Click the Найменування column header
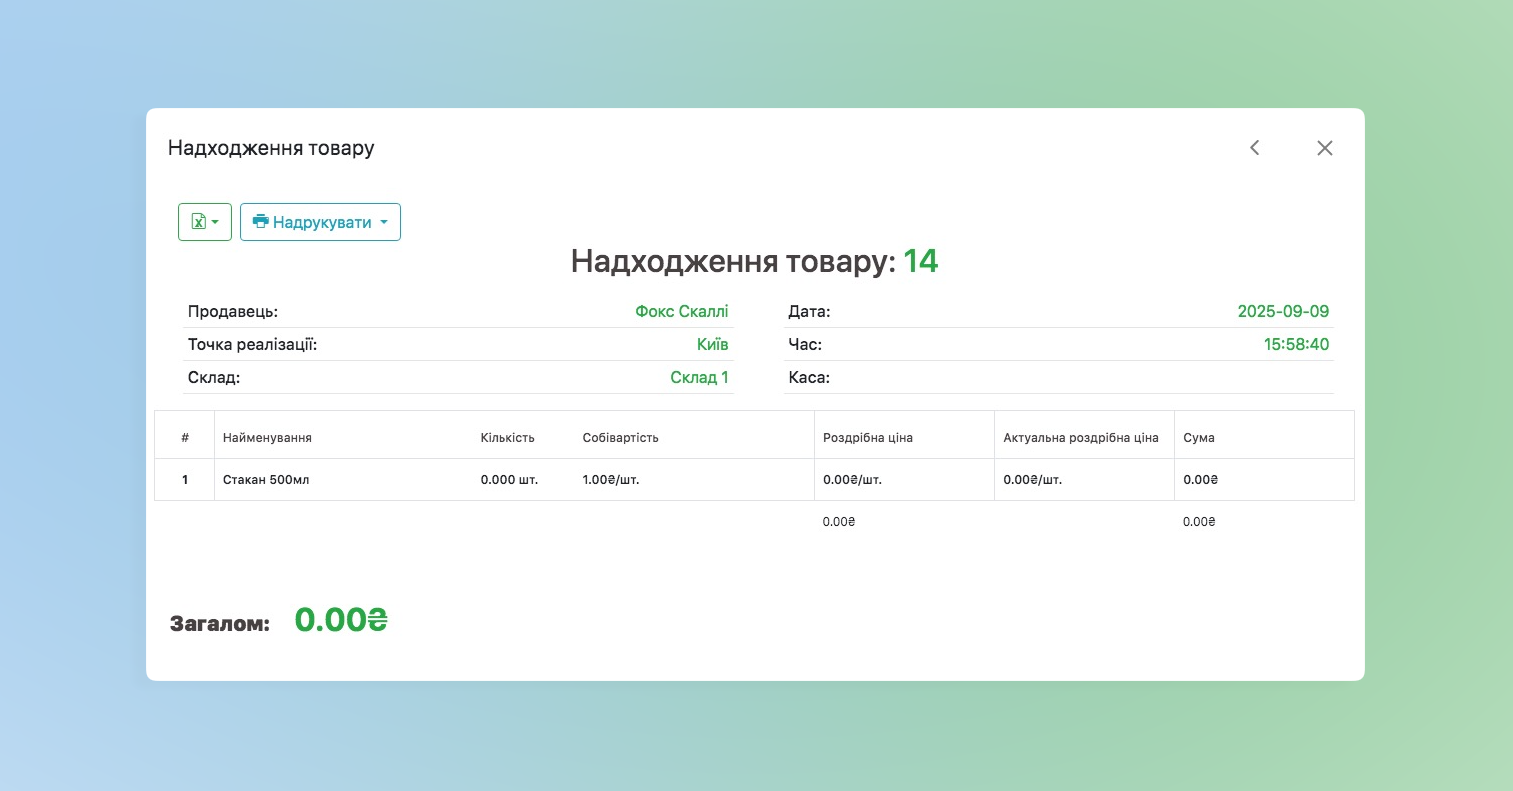Image resolution: width=1513 pixels, height=791 pixels. click(267, 438)
